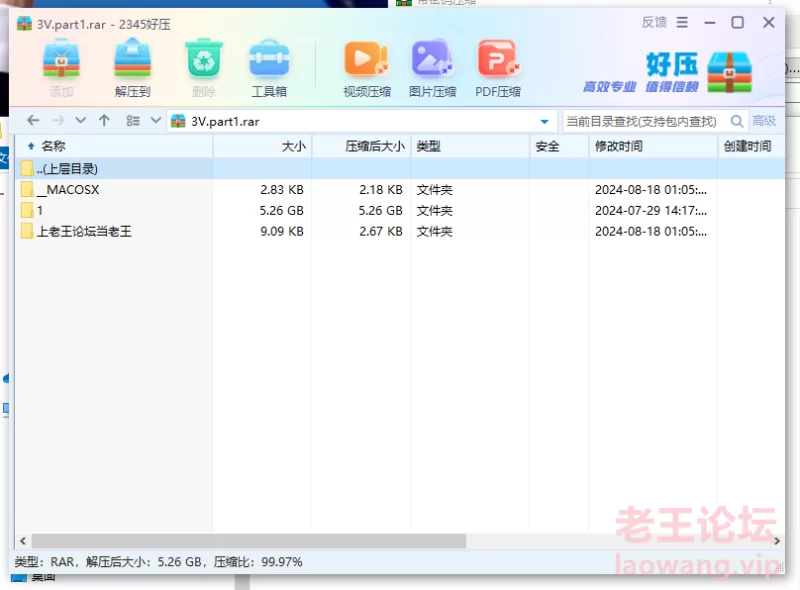Viewport: 800px width, 590px height.
Task: Click the view mode list icon
Action: (x=133, y=121)
